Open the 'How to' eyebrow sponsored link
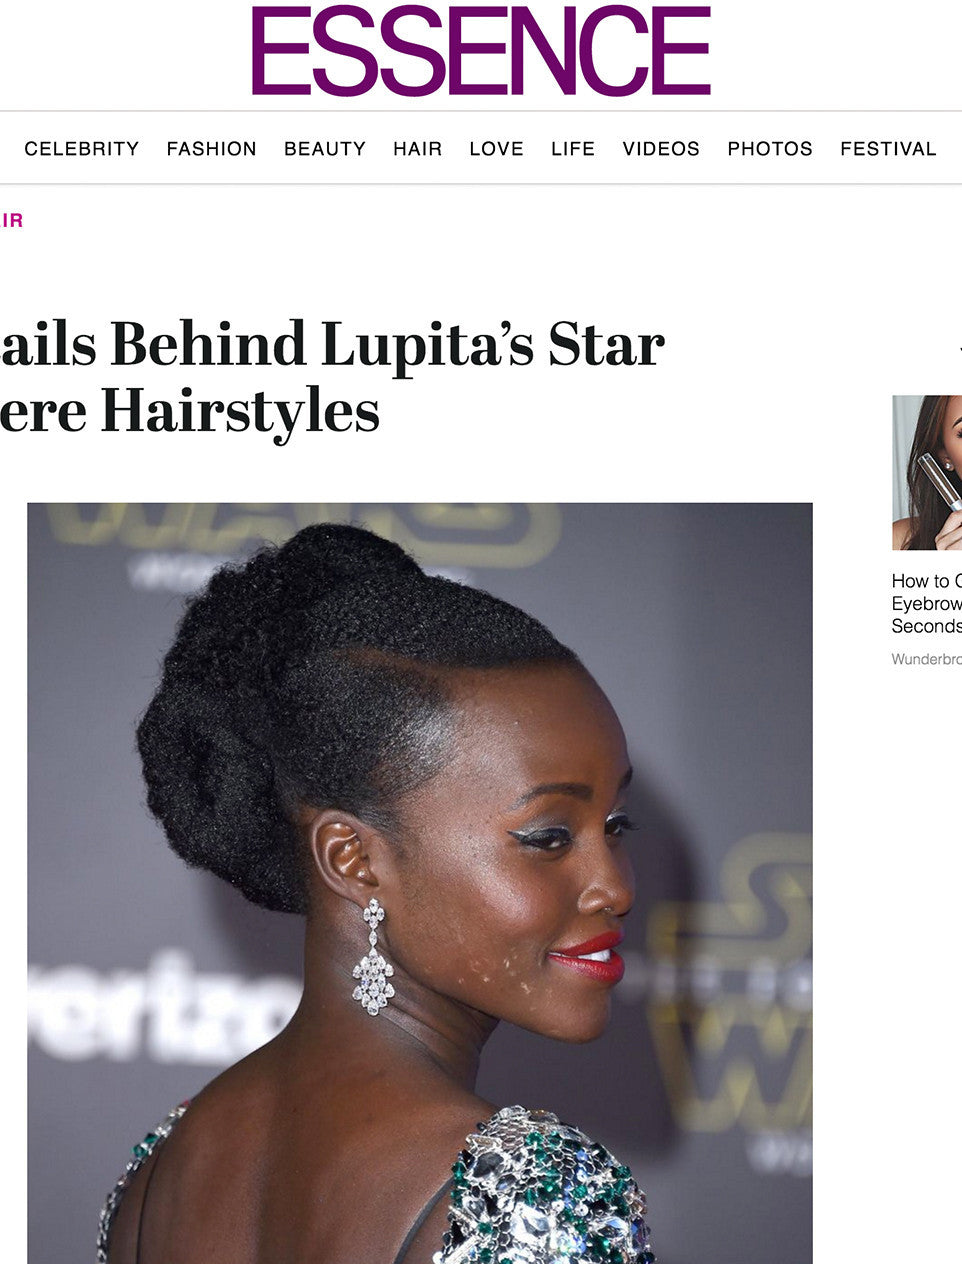The image size is (962, 1264). pyautogui.click(x=927, y=603)
